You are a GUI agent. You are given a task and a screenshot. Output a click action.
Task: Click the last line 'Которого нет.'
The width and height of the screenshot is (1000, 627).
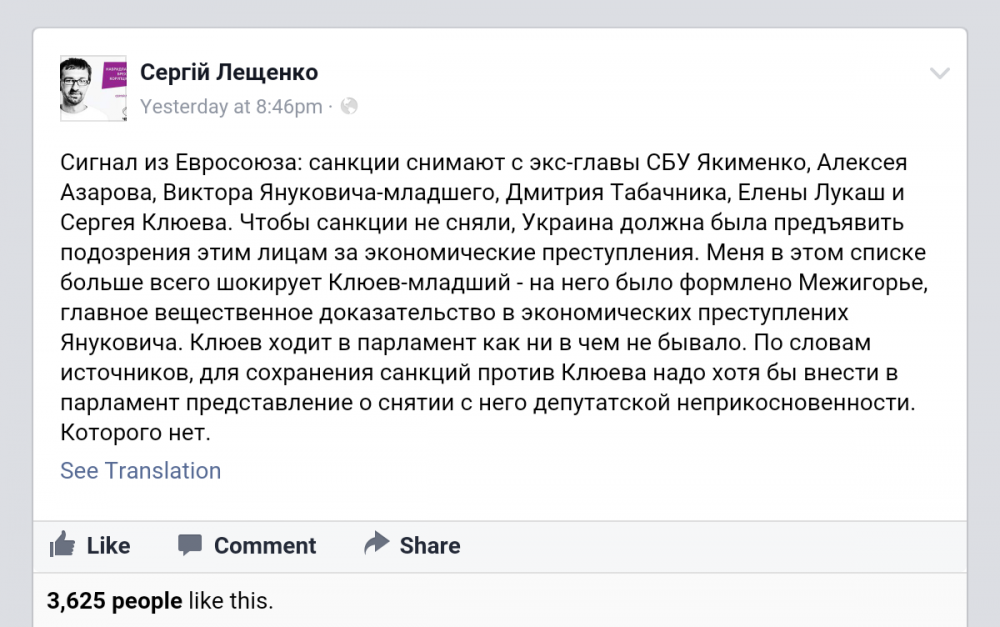tap(135, 432)
